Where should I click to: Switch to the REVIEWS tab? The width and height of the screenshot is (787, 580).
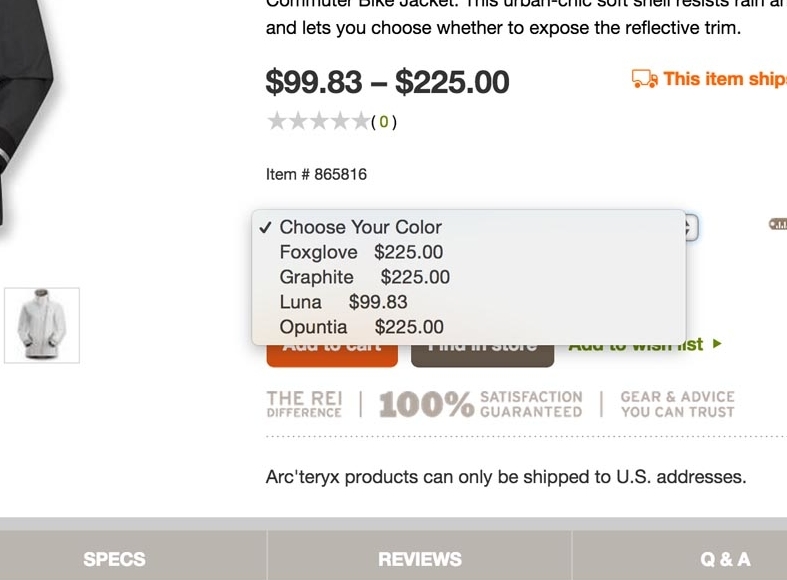point(420,559)
